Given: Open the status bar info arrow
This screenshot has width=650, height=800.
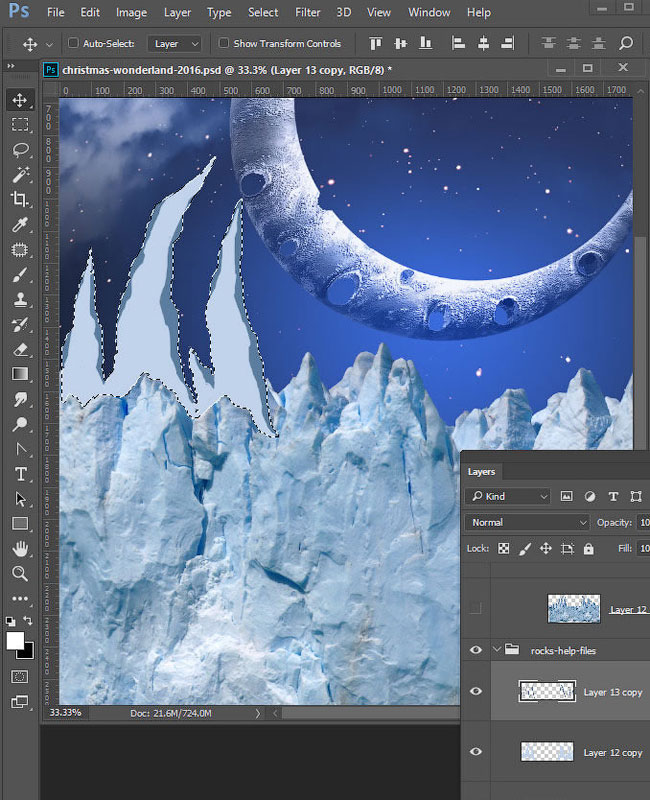Looking at the screenshot, I should (x=258, y=713).
